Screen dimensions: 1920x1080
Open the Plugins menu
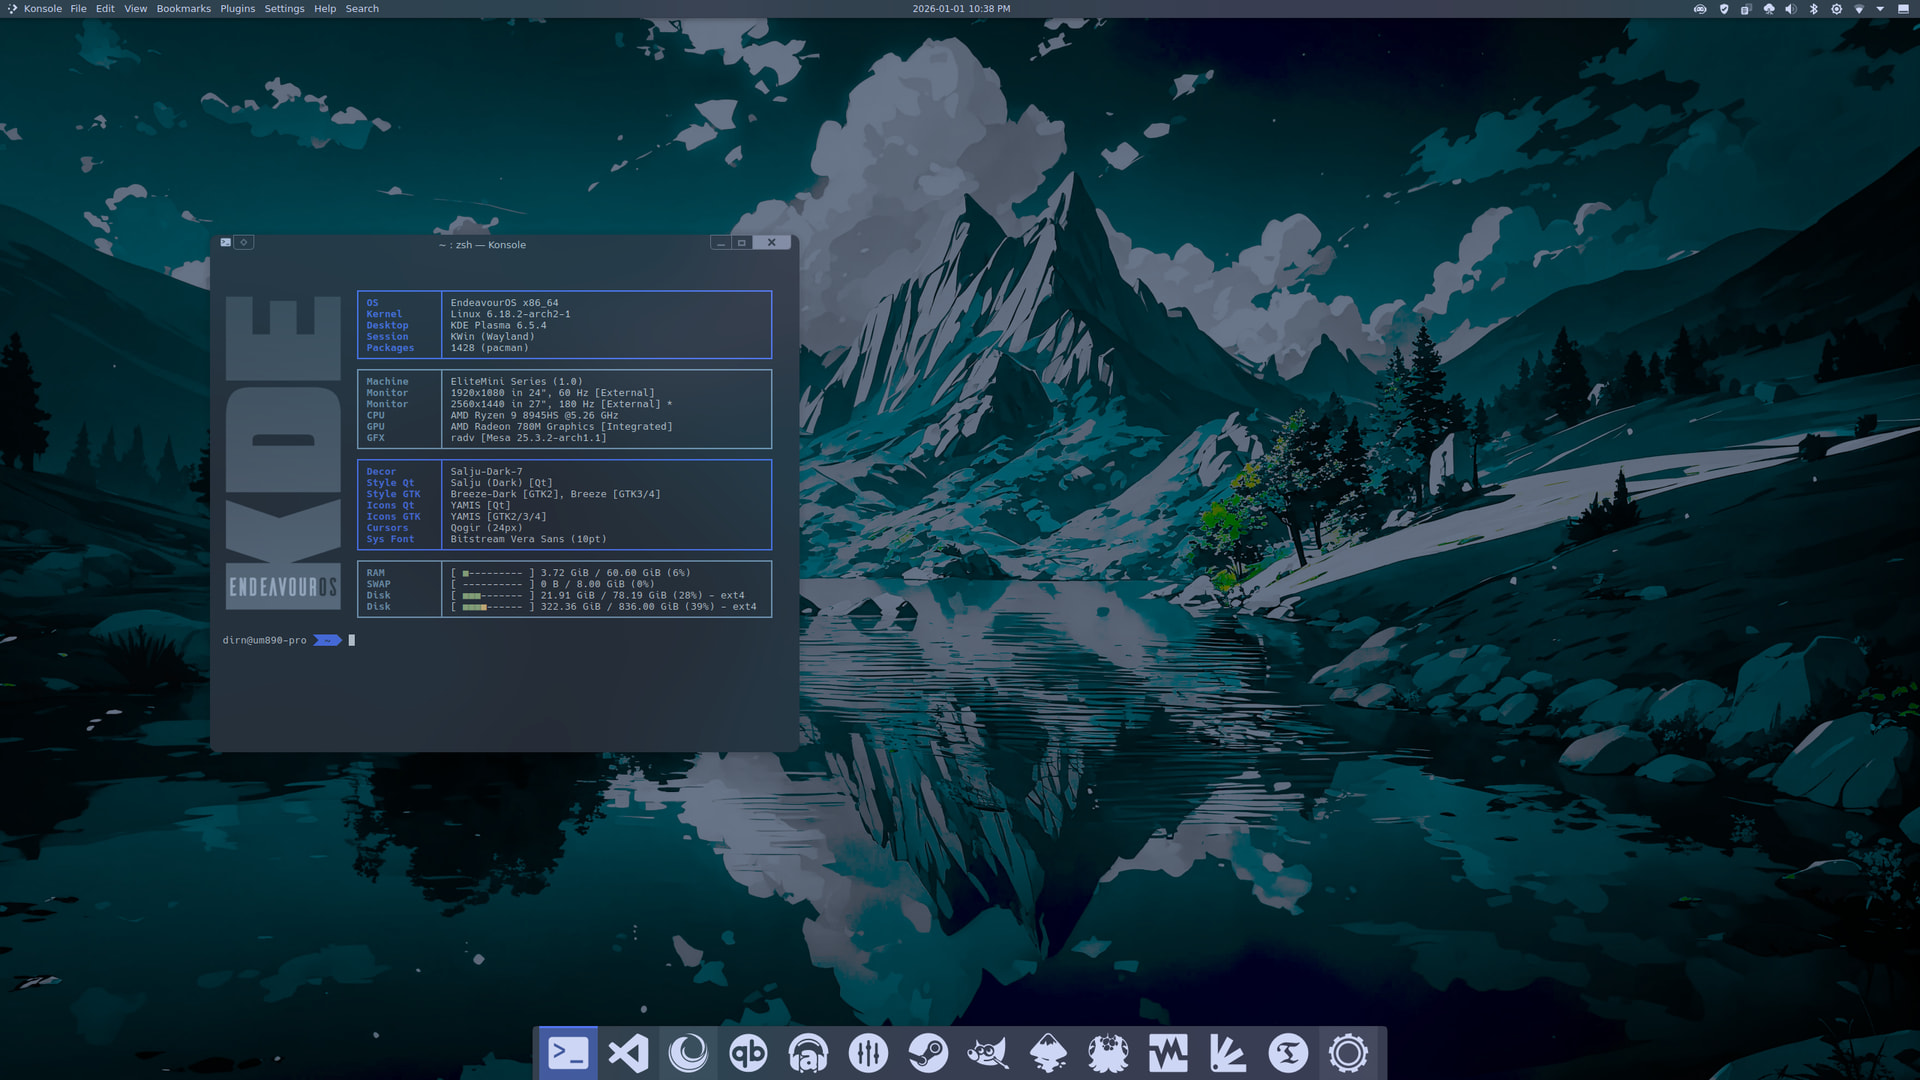click(237, 9)
